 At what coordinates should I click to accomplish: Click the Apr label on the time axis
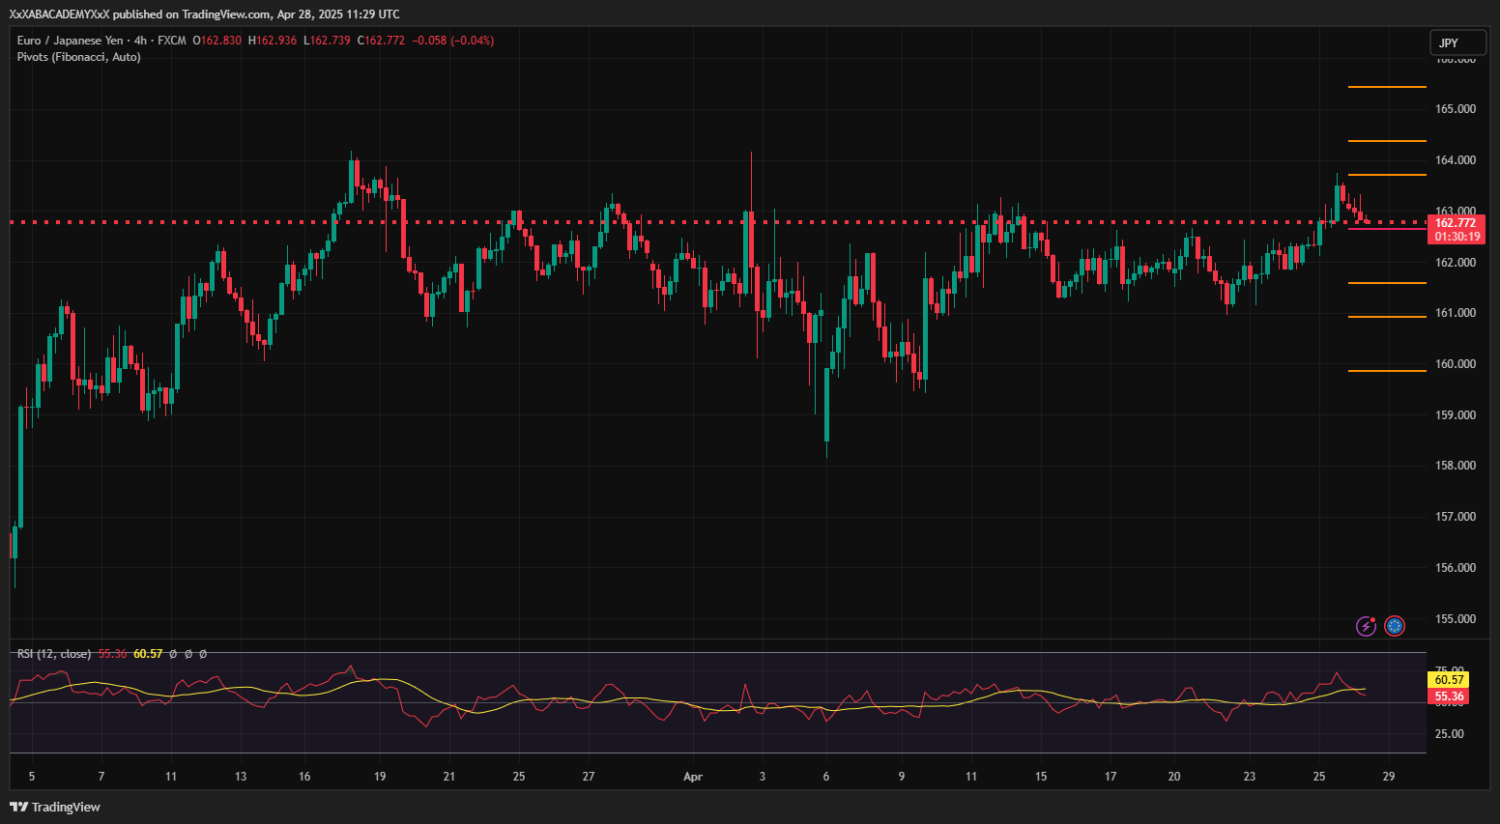click(692, 777)
